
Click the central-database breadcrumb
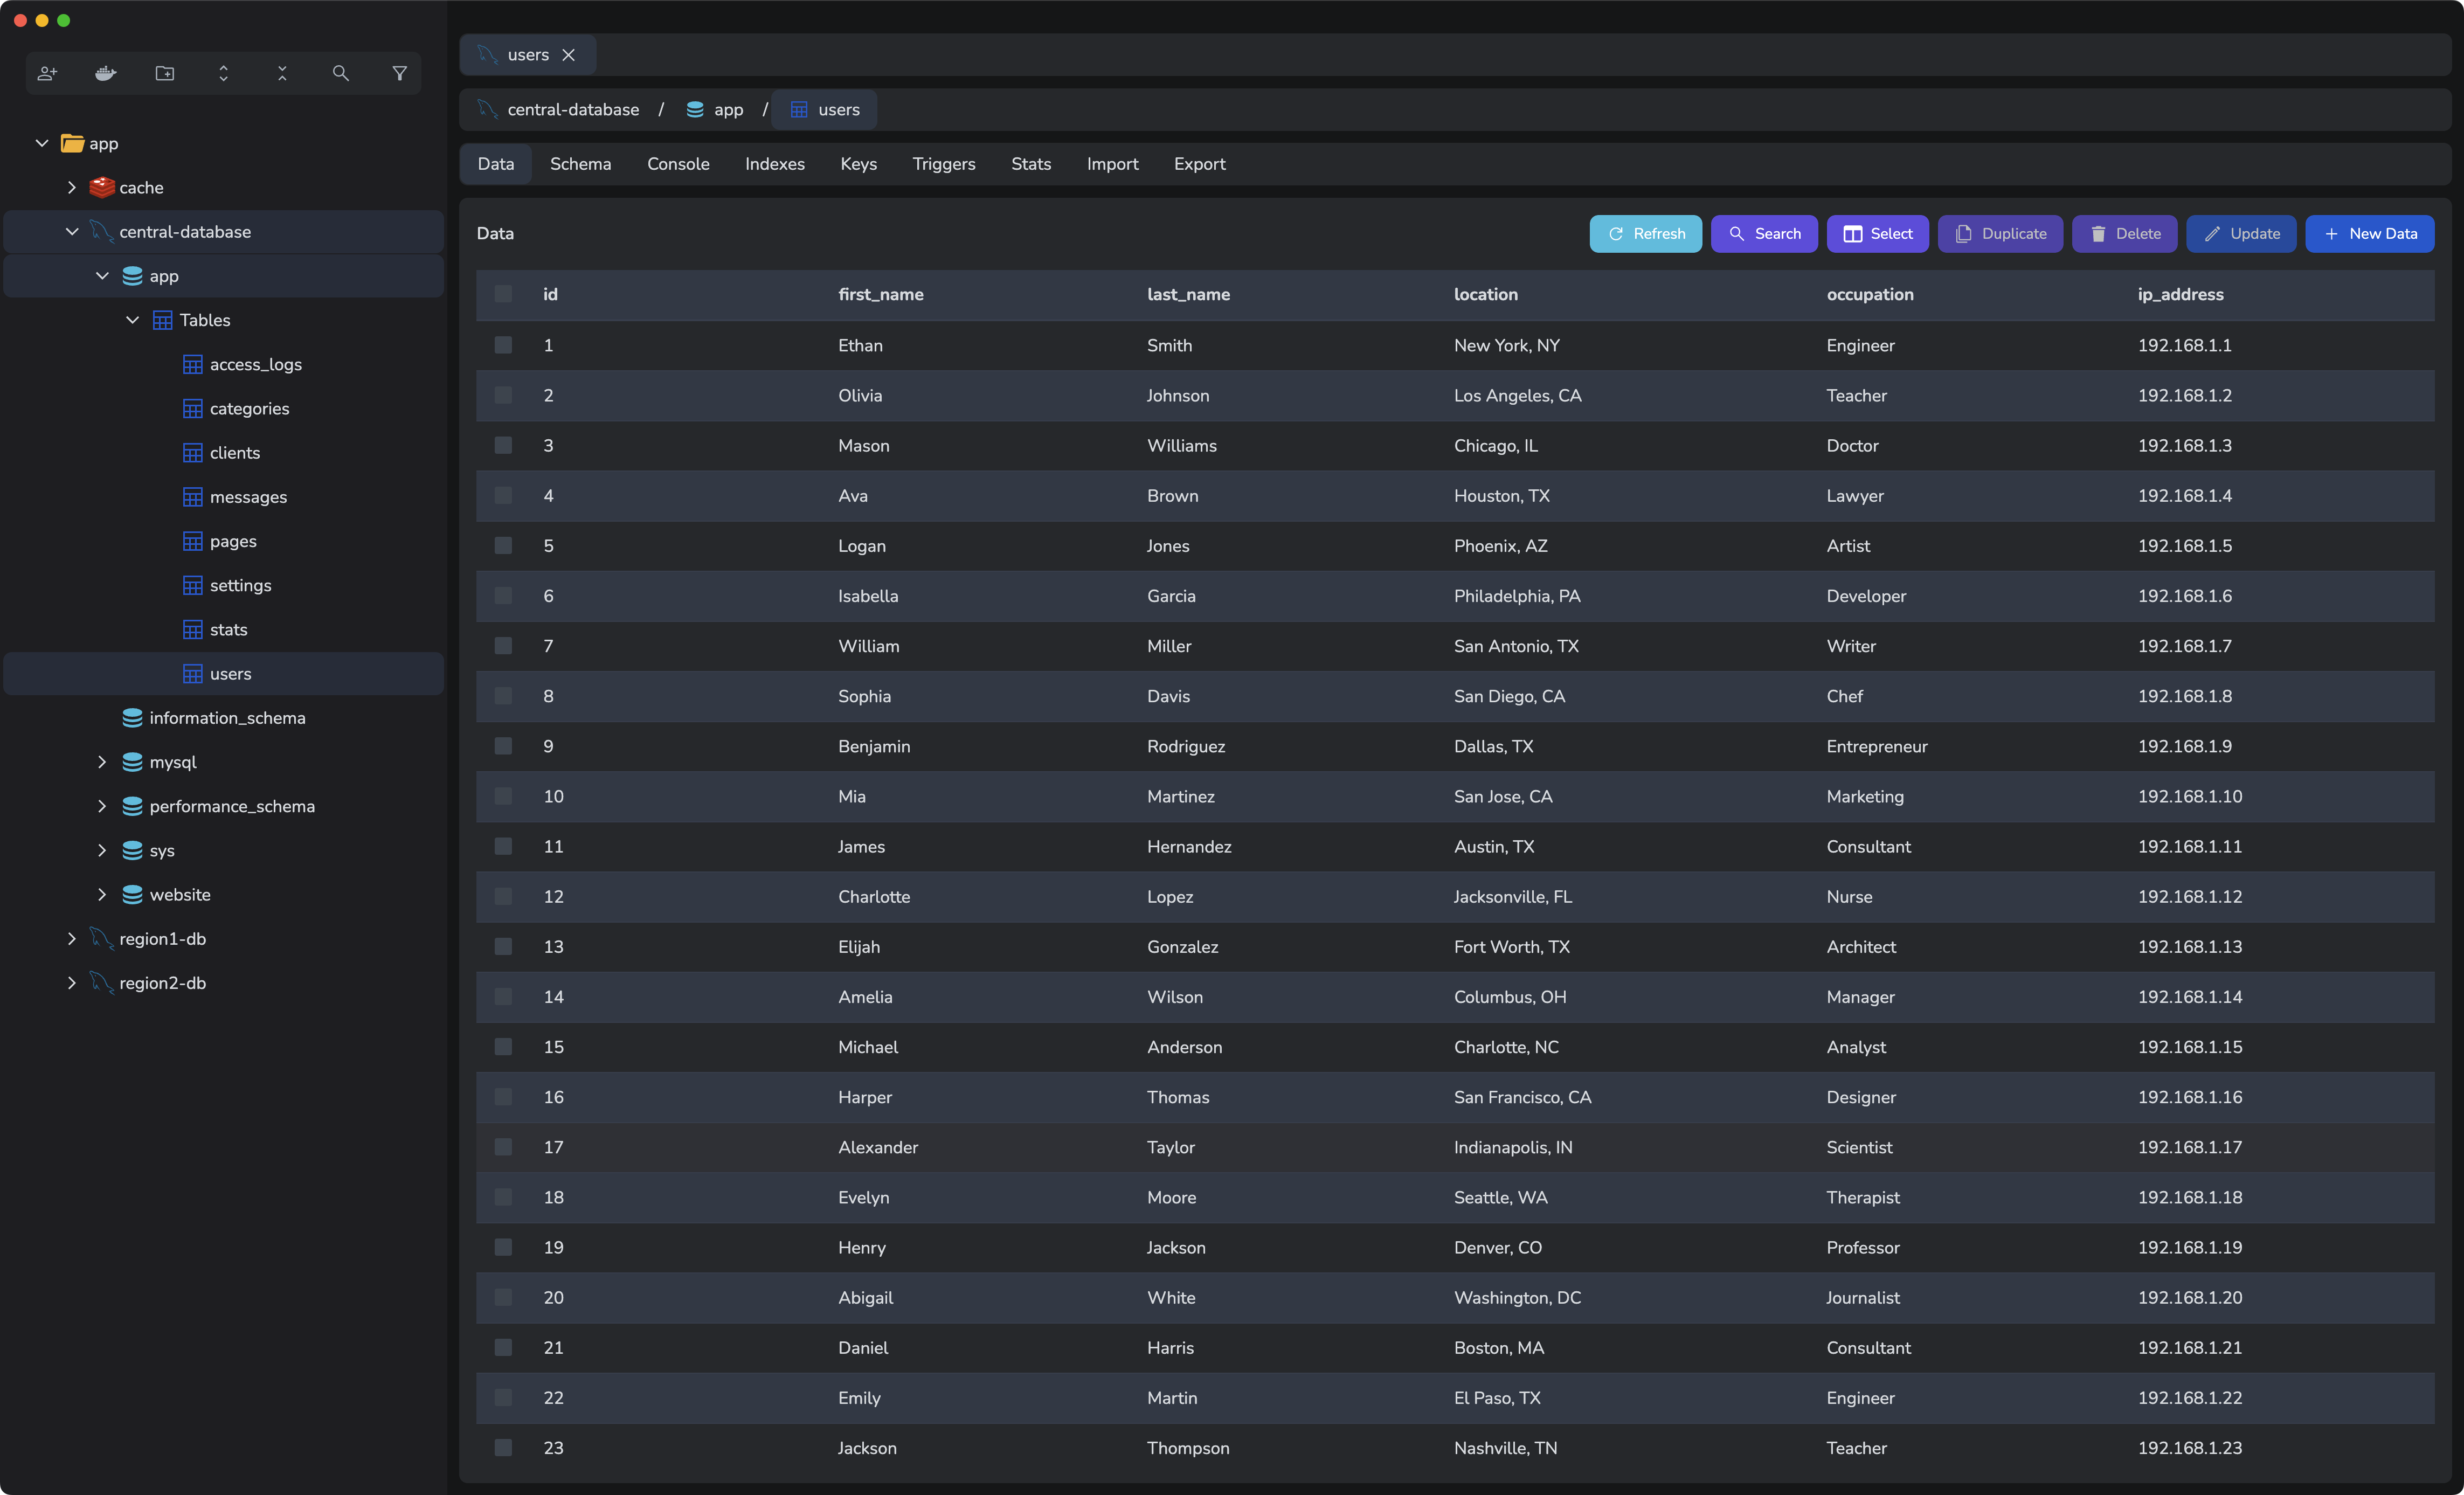[x=560, y=110]
